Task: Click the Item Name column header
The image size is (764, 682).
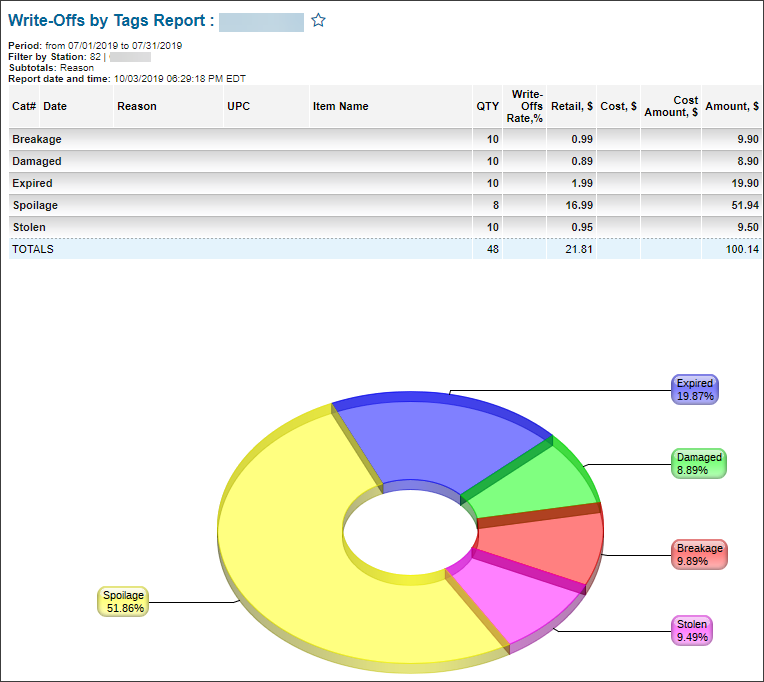Action: [x=340, y=106]
